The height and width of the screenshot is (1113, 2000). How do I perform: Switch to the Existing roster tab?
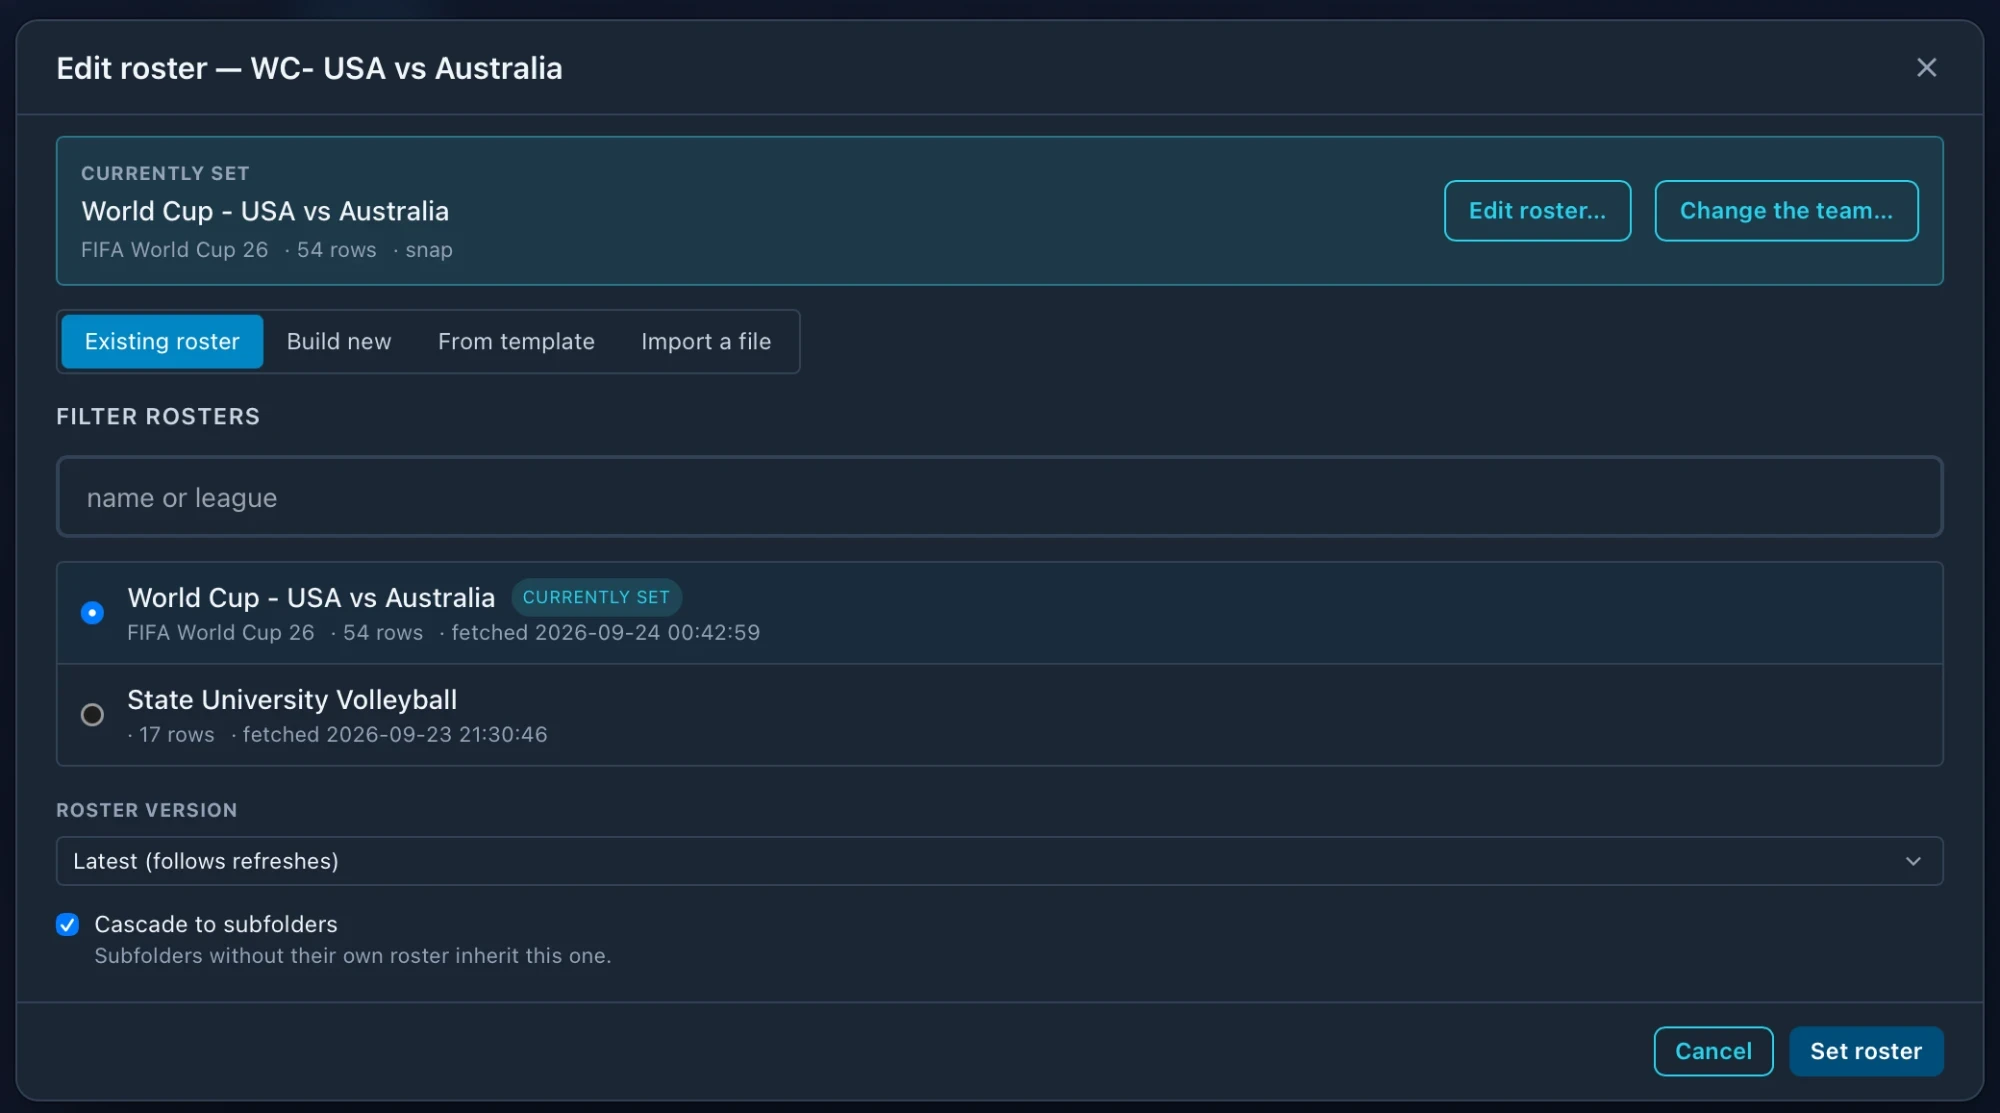[162, 341]
